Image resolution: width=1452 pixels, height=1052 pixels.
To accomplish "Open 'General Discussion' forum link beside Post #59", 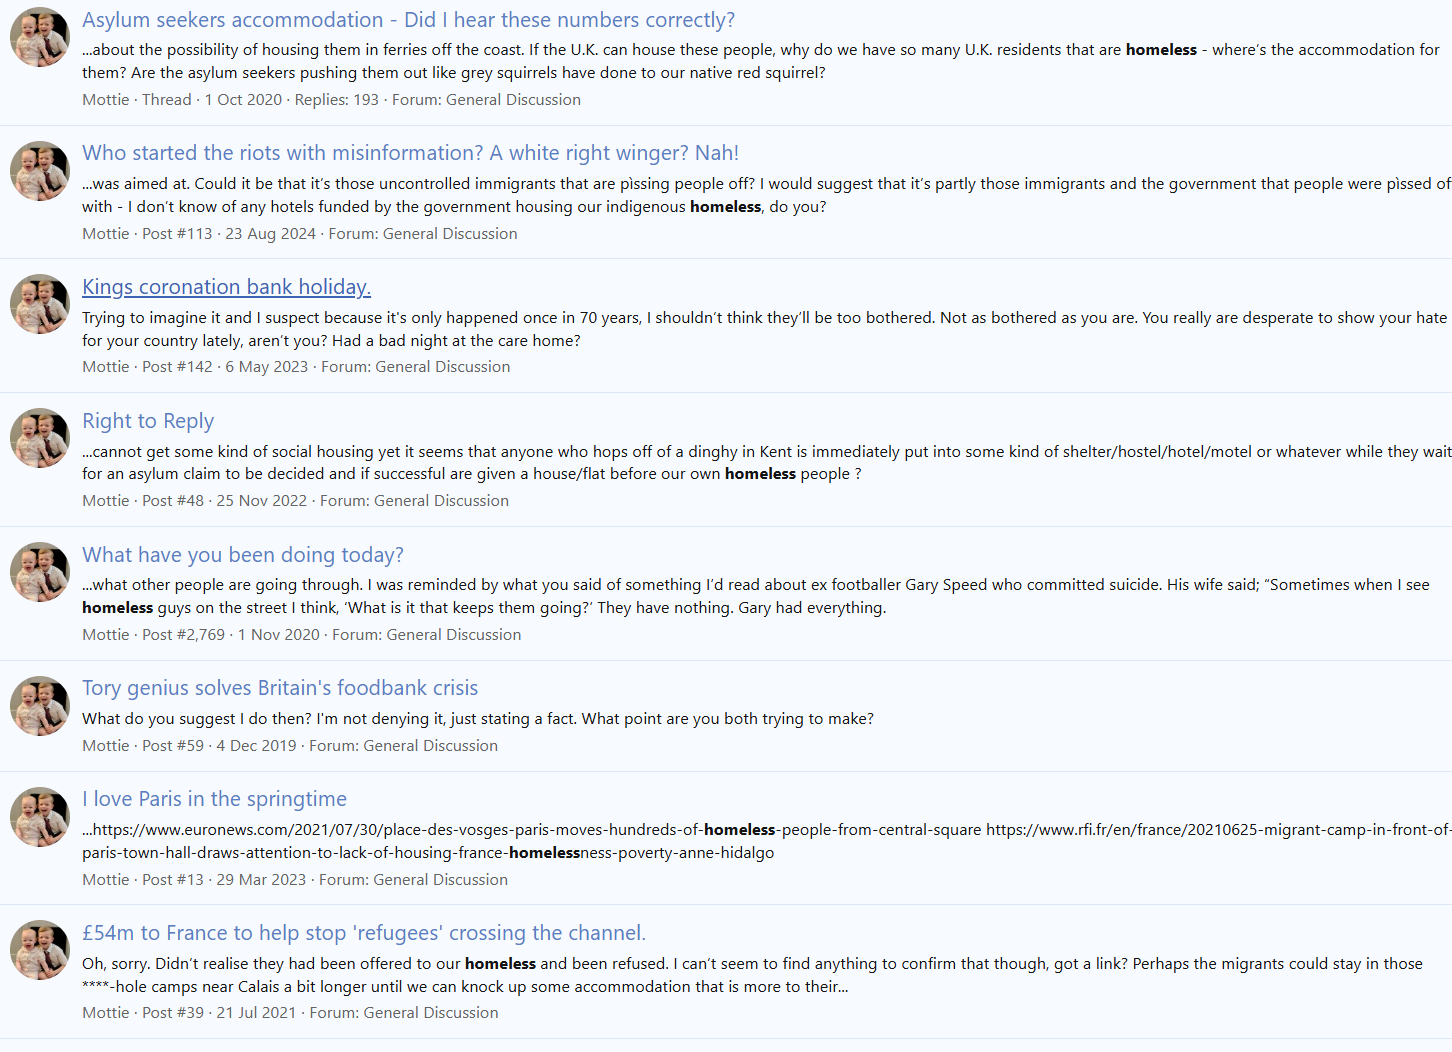I will point(430,746).
